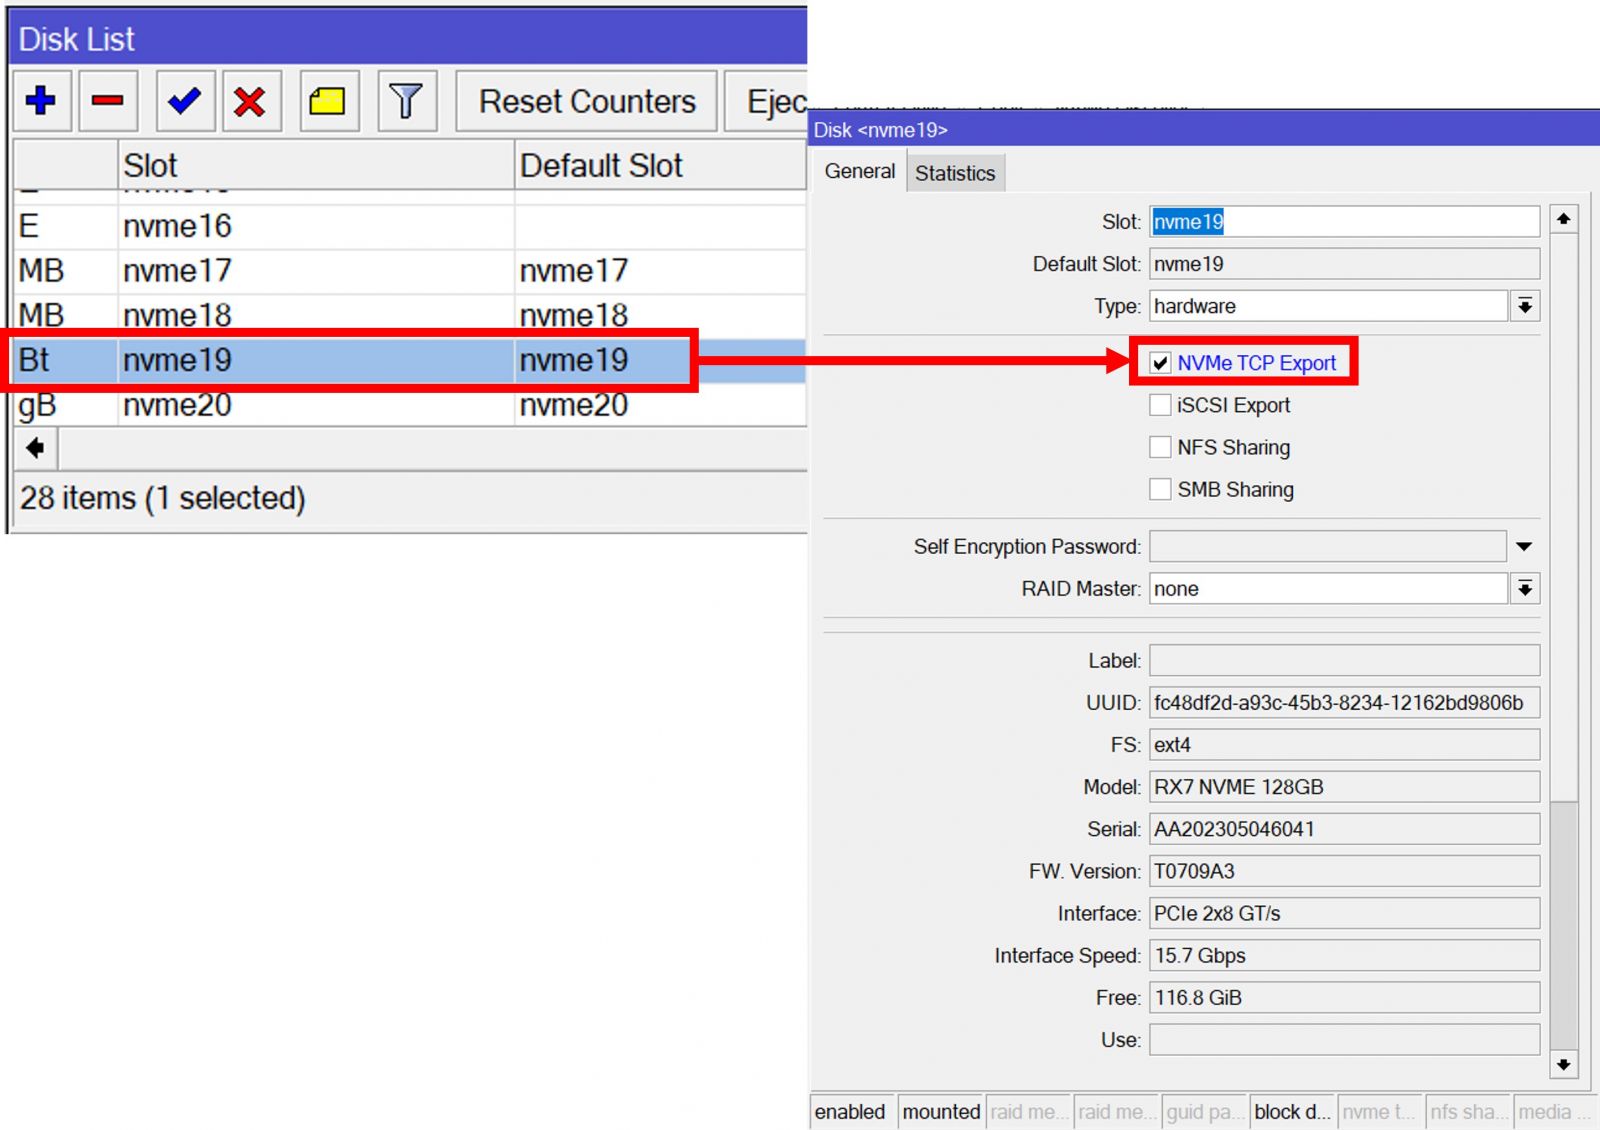This screenshot has width=1600, height=1130.
Task: Open the funnel Filter icon
Action: (406, 101)
